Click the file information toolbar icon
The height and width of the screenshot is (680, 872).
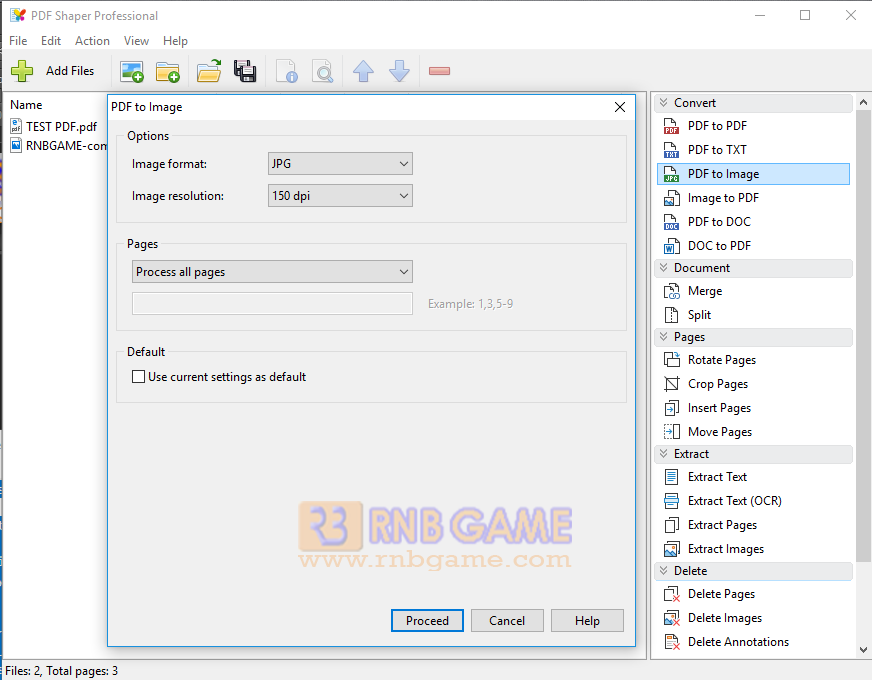pyautogui.click(x=287, y=71)
